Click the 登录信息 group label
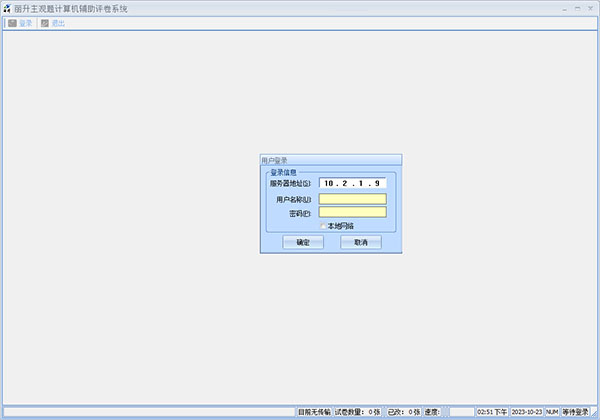 [x=283, y=173]
